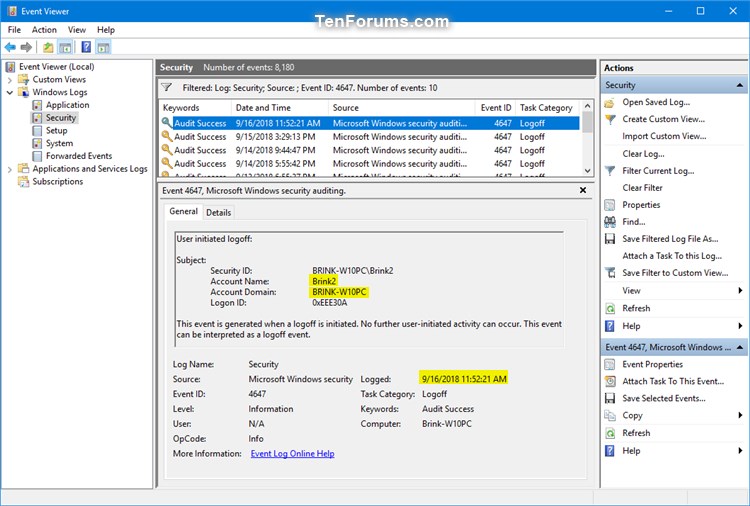Screen dimensions: 750x506
Task: Click Clear Filter in Actions pane
Action: [x=642, y=188]
